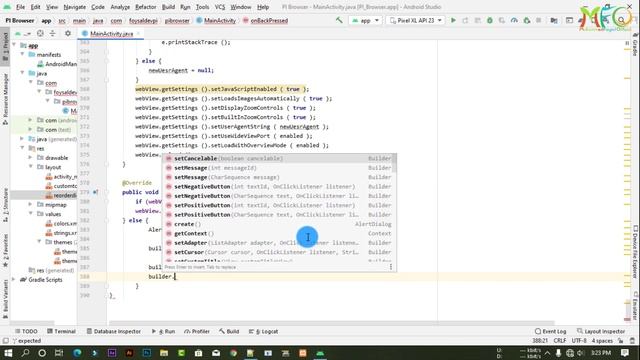Click CRLF line separator in status bar
The height and width of the screenshot is (360, 640).
(x=560, y=340)
